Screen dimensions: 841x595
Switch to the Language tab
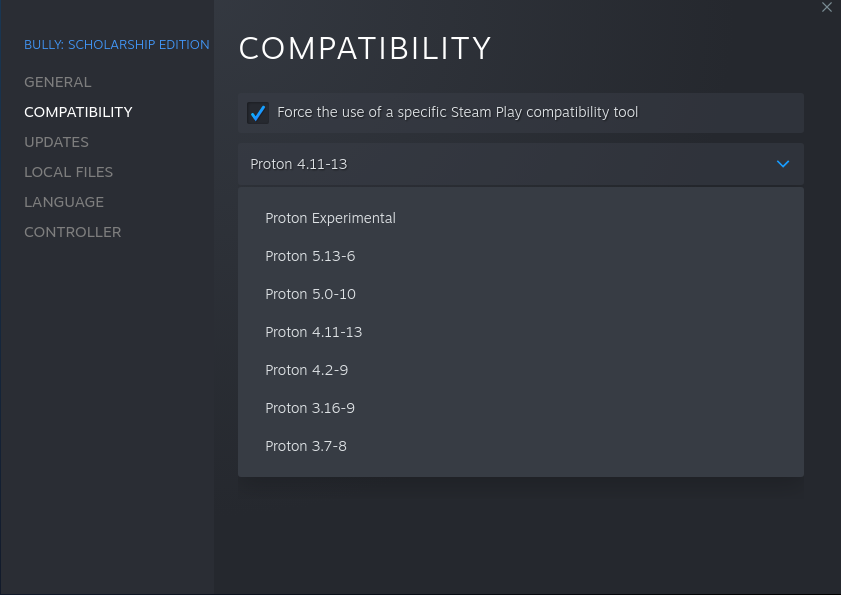pos(64,202)
